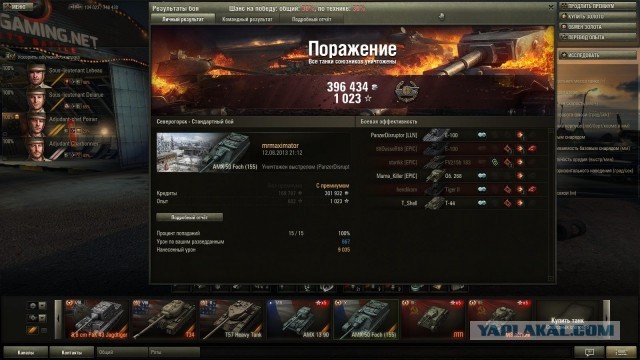The height and width of the screenshot is (360, 640).
Task: Open the game Меню button
Action: 18,7
